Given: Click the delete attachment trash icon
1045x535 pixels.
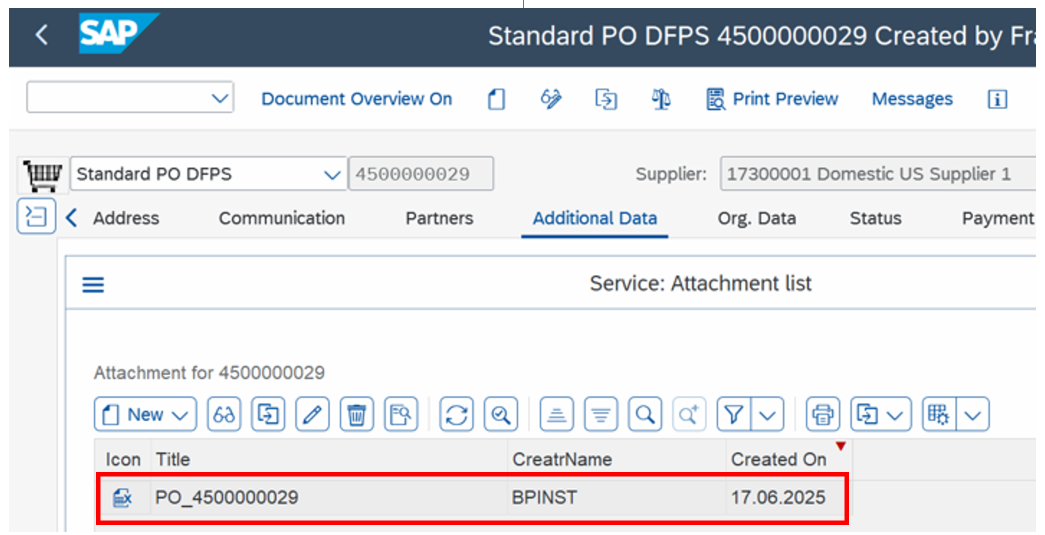Looking at the screenshot, I should click(x=357, y=414).
